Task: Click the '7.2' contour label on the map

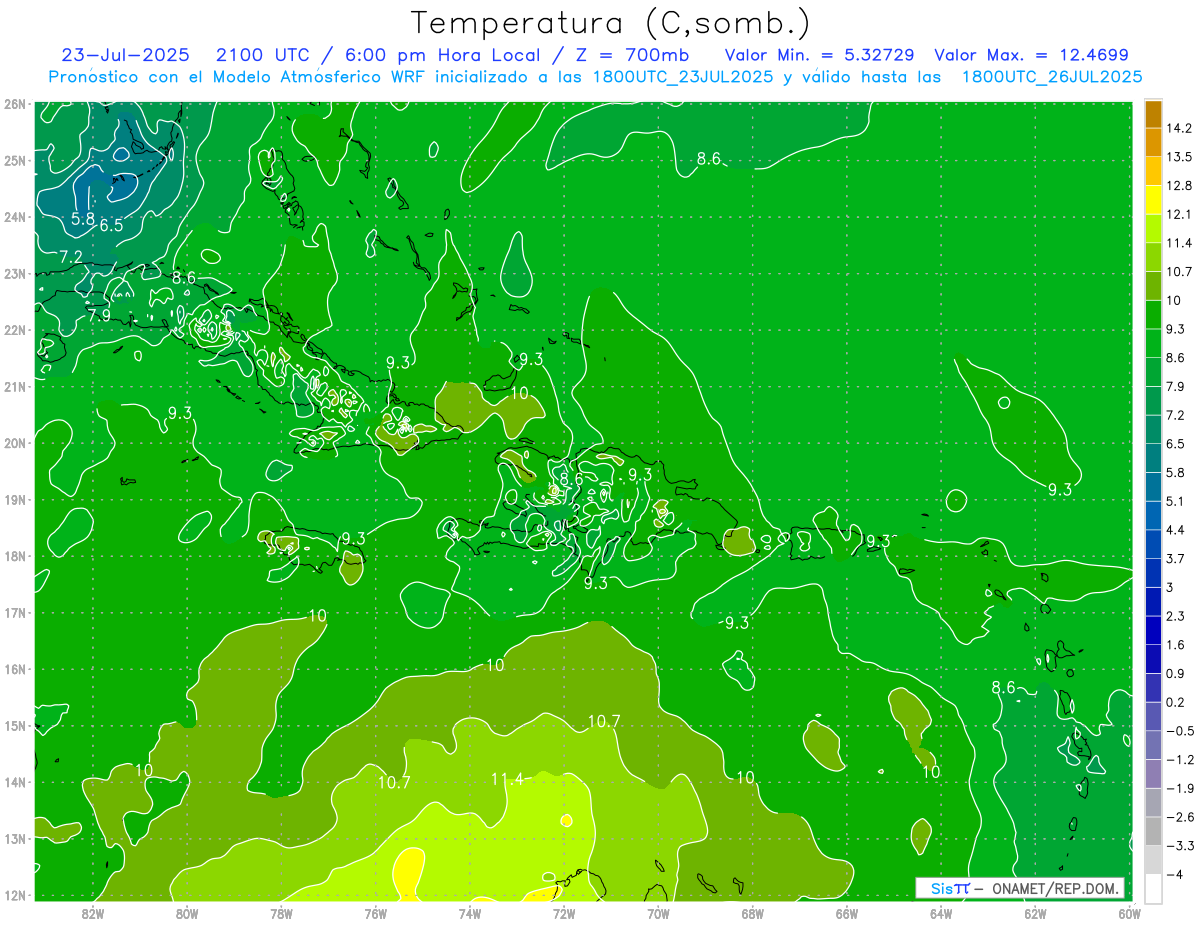Action: 71,257
